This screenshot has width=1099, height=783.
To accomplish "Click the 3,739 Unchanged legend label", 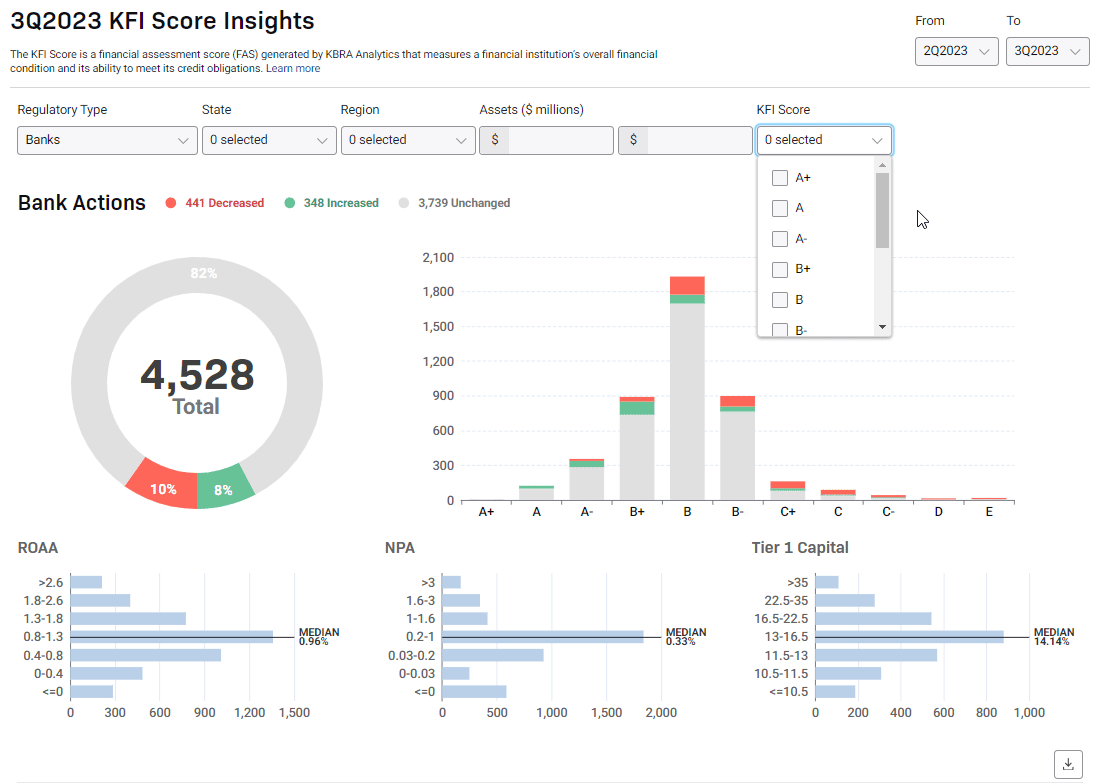I will click(x=460, y=202).
